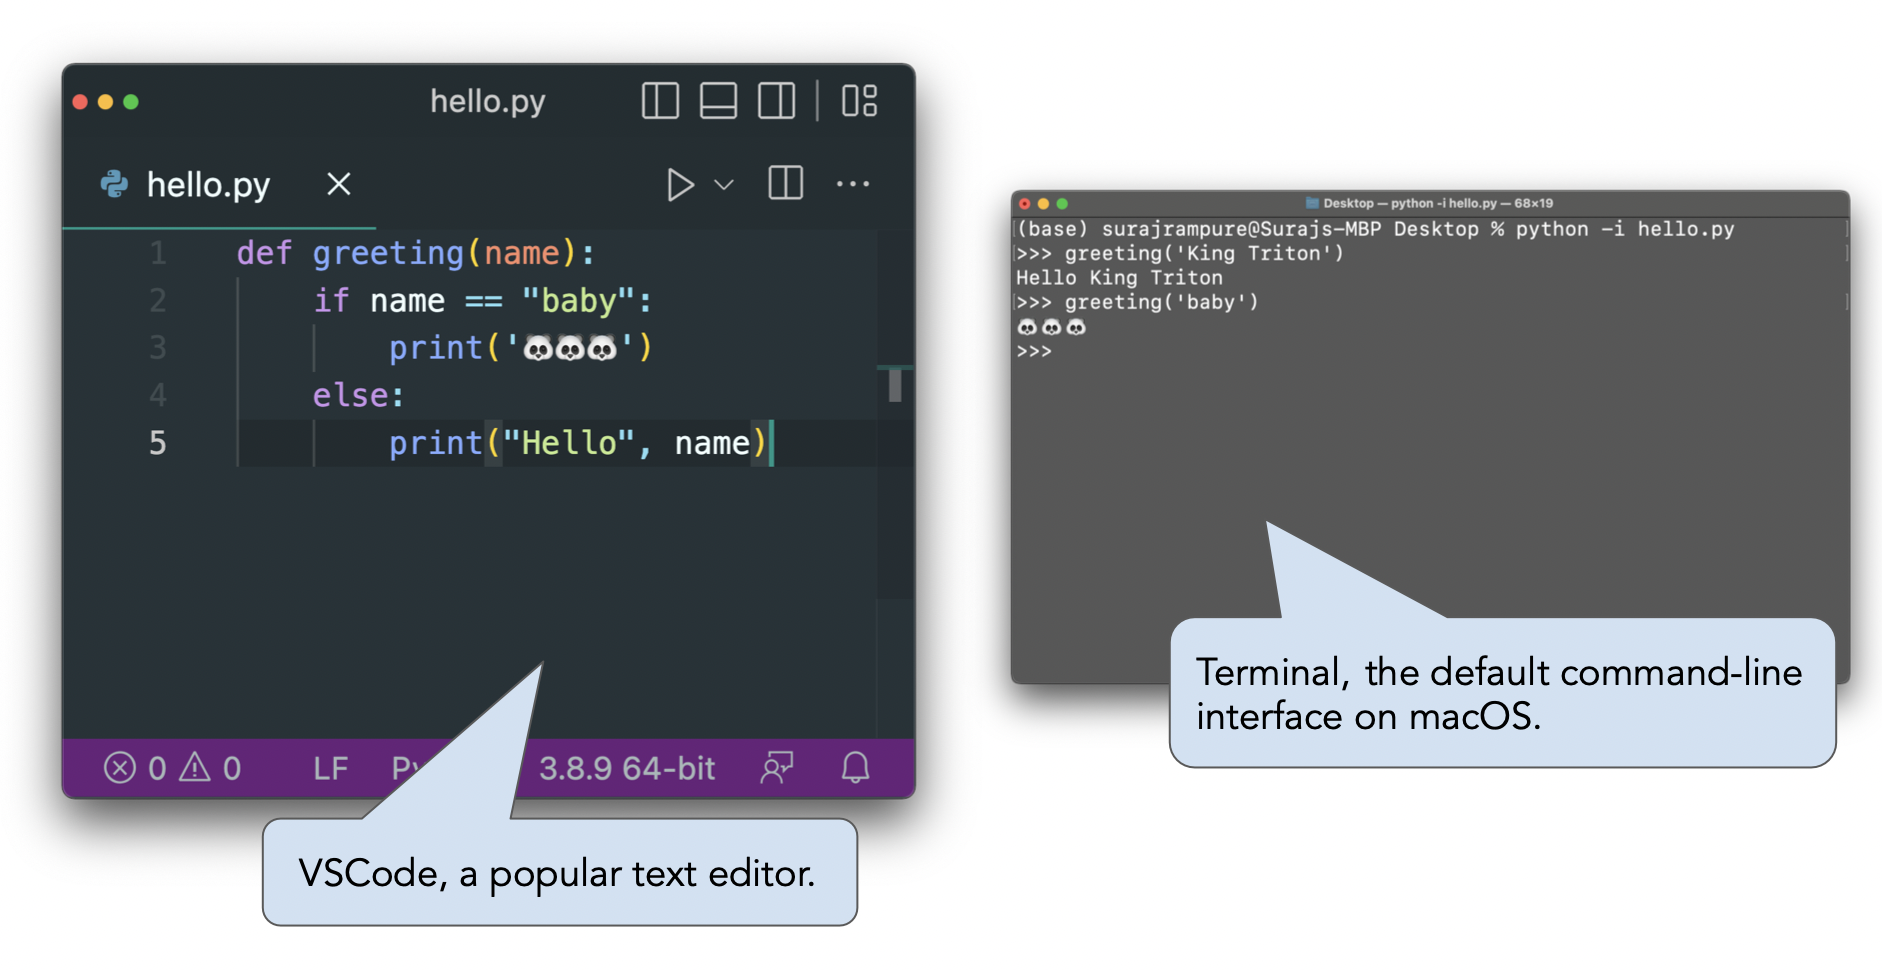The width and height of the screenshot is (1882, 970).
Task: Click the 'else:' line in editor
Action: tap(358, 396)
